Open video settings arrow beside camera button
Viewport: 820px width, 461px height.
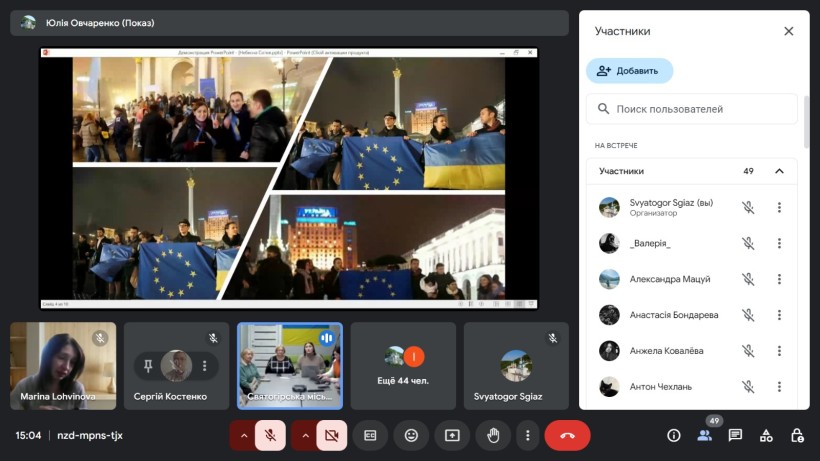point(305,435)
